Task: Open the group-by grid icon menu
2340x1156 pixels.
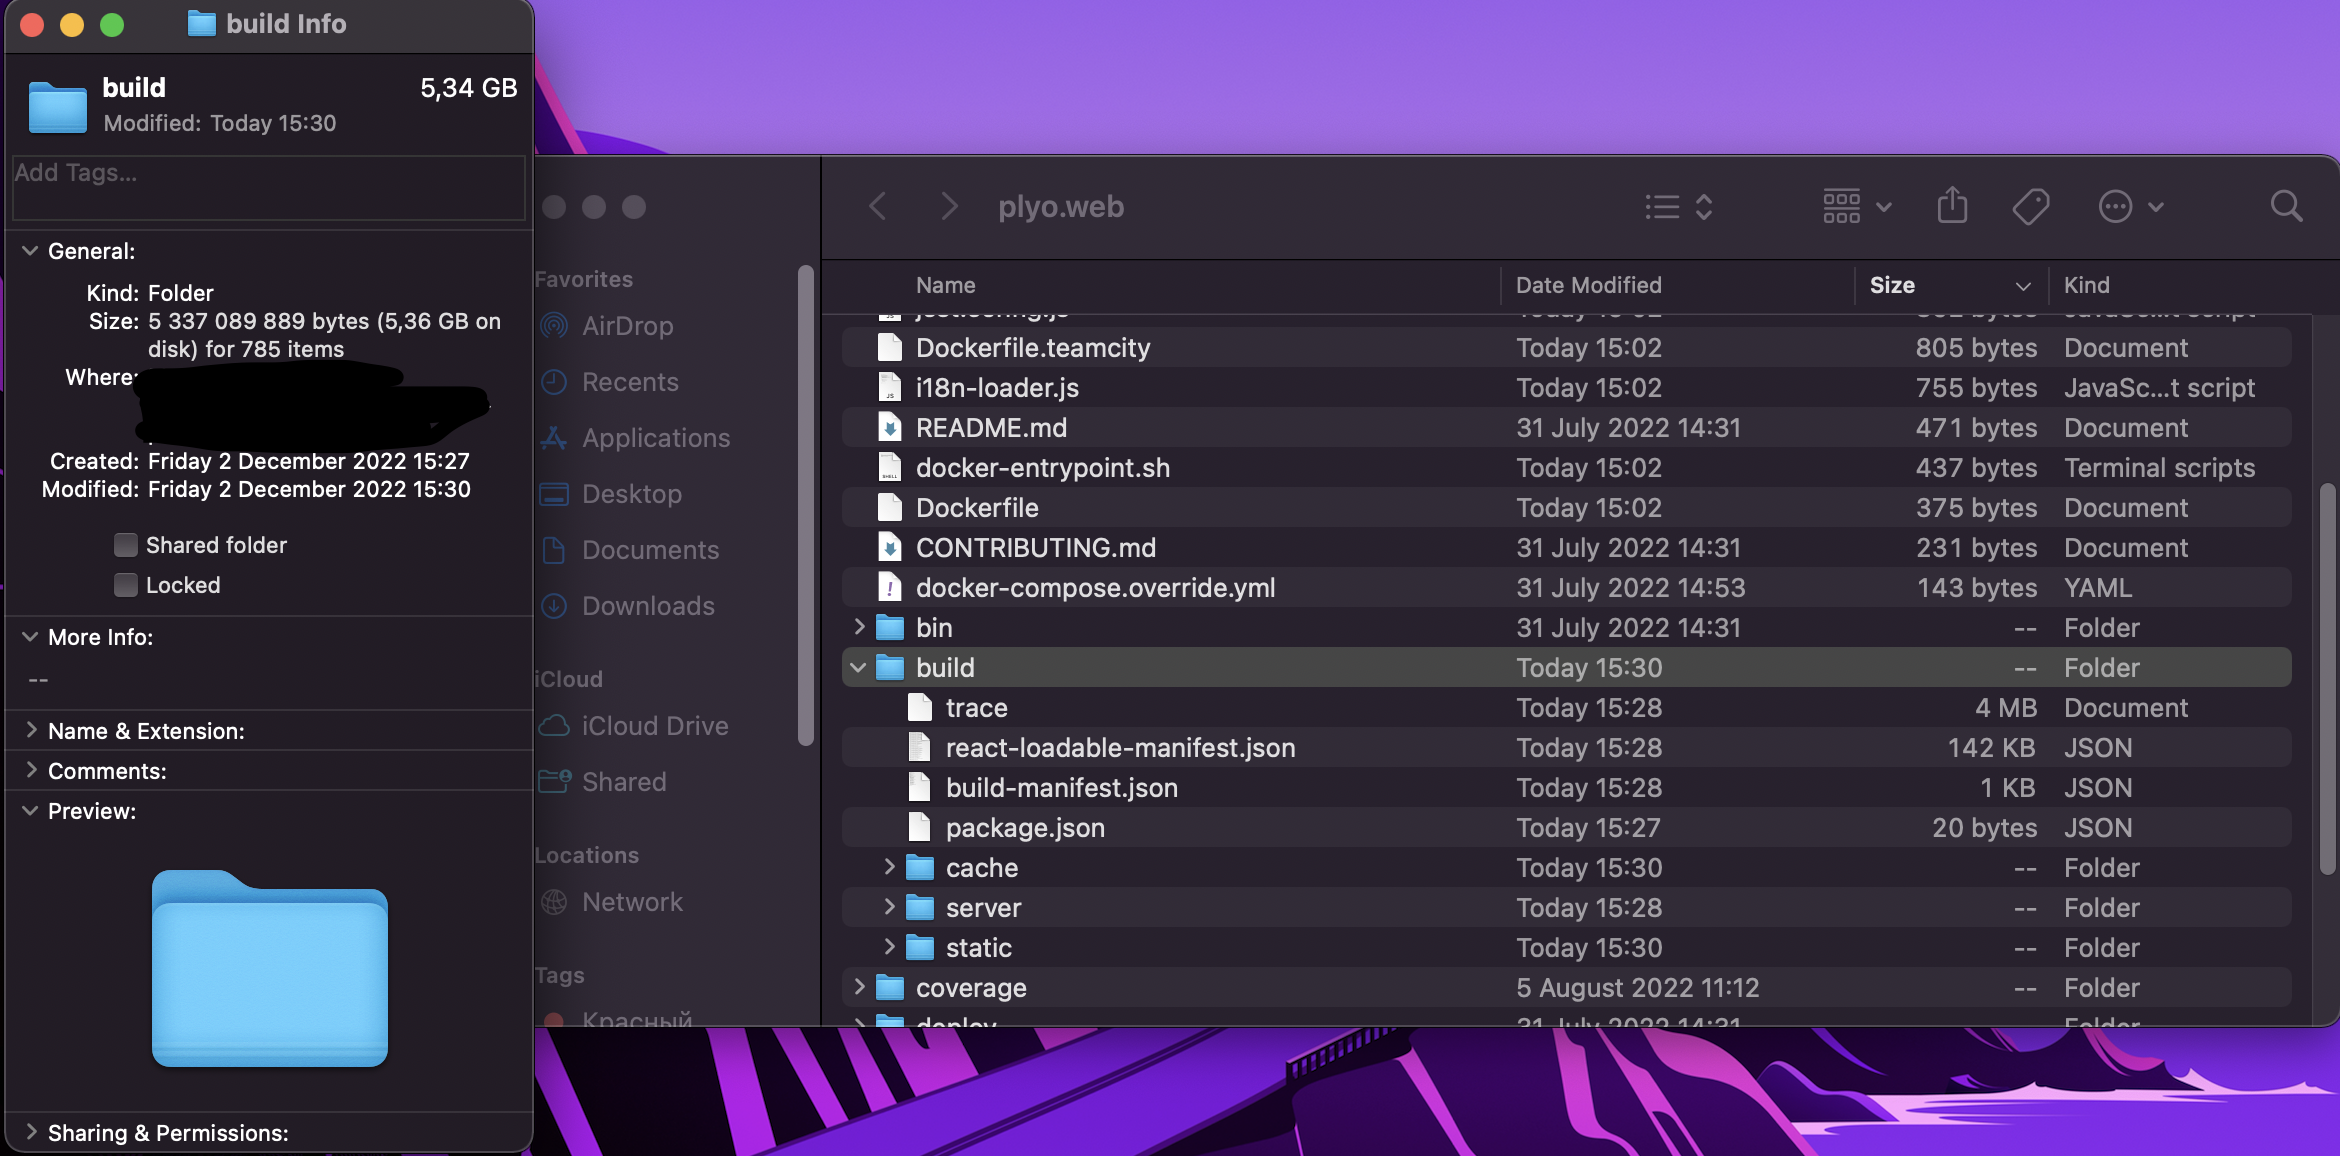Action: [1856, 207]
